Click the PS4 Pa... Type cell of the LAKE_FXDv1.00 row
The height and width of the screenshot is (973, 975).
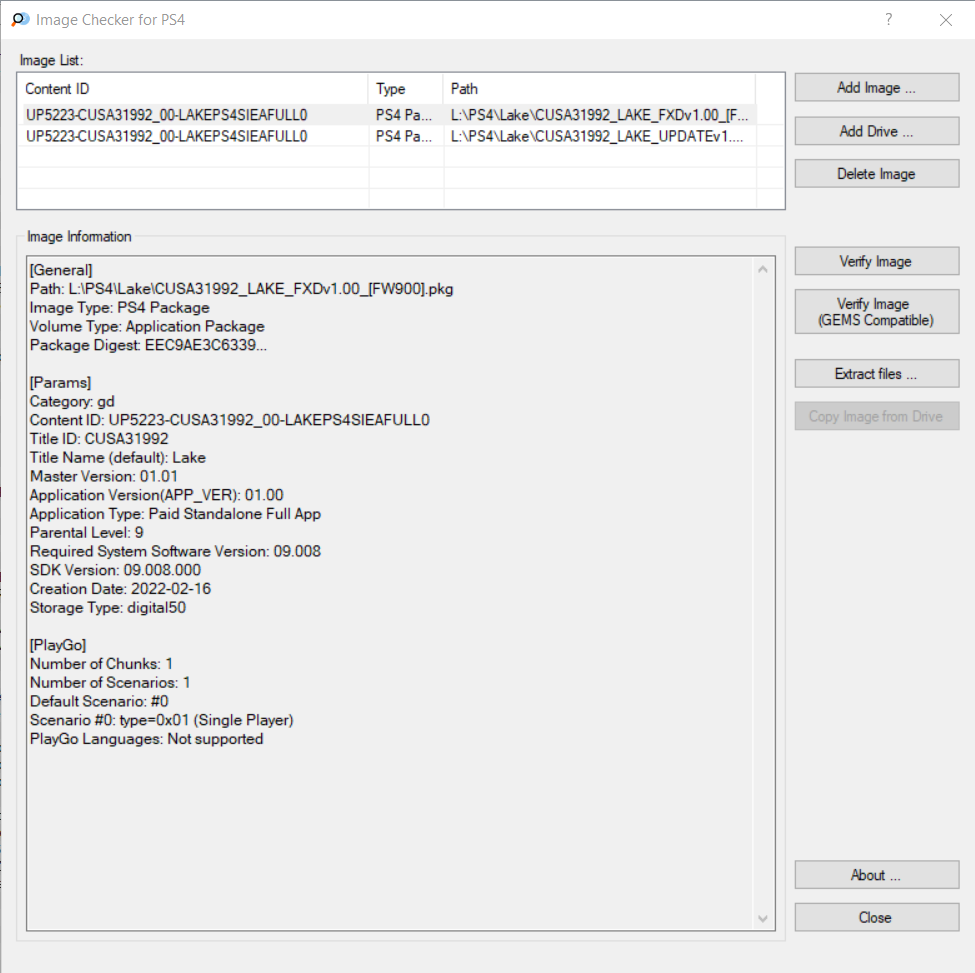406,115
